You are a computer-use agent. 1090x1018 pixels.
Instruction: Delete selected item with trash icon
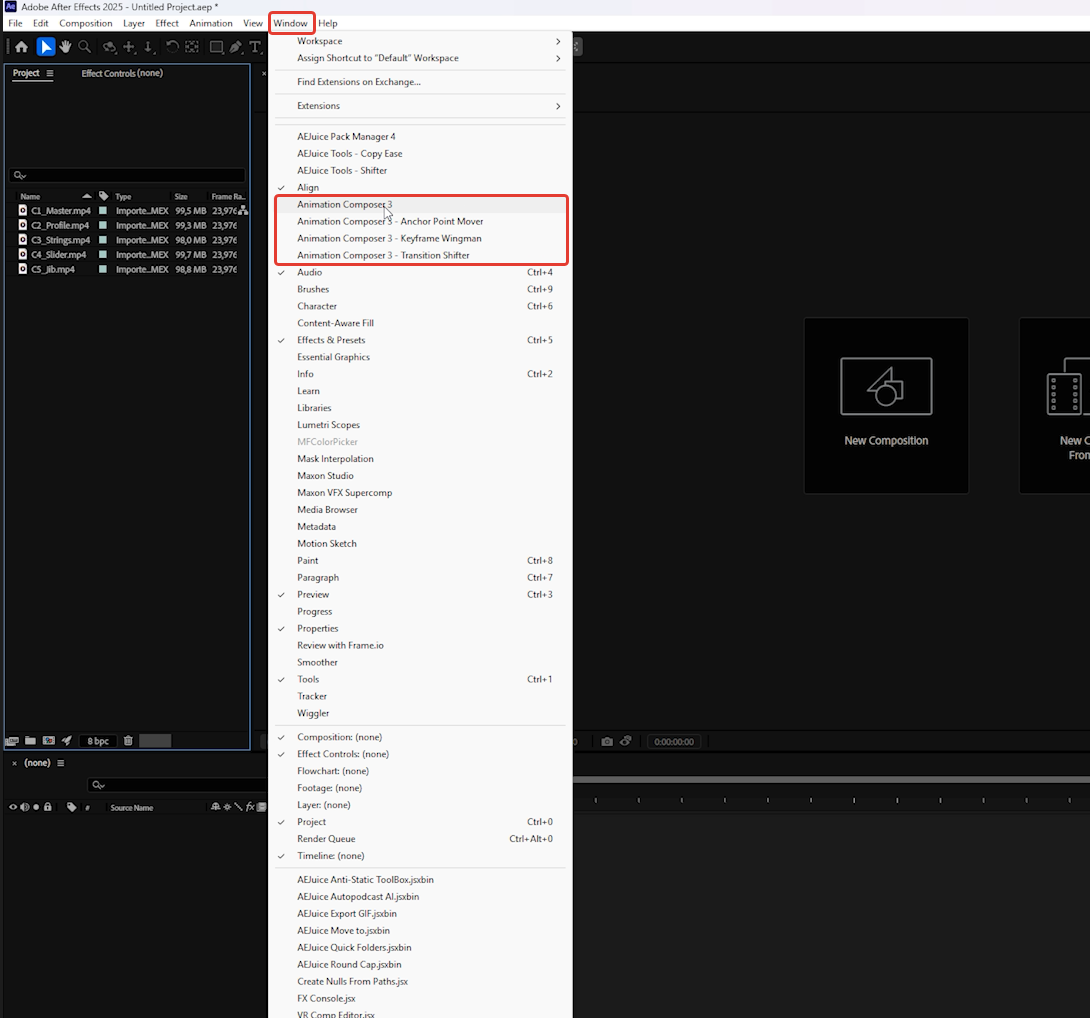(128, 741)
